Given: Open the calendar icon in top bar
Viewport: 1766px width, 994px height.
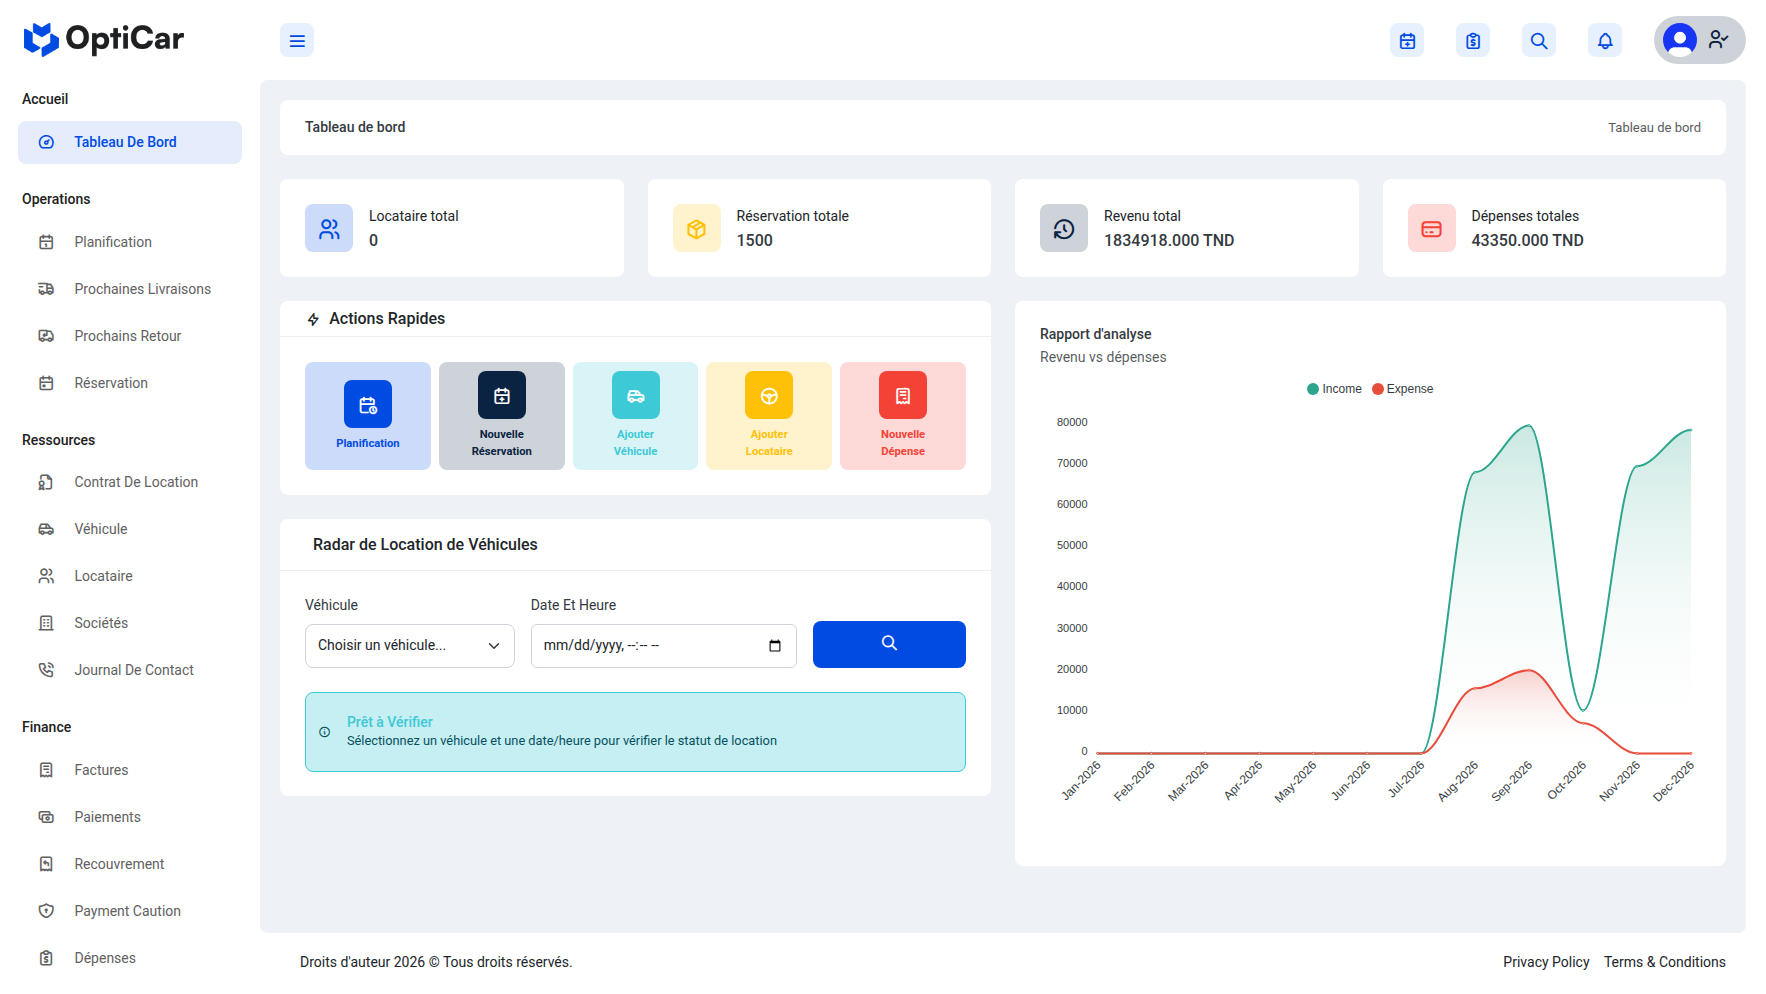Looking at the screenshot, I should tap(1407, 41).
